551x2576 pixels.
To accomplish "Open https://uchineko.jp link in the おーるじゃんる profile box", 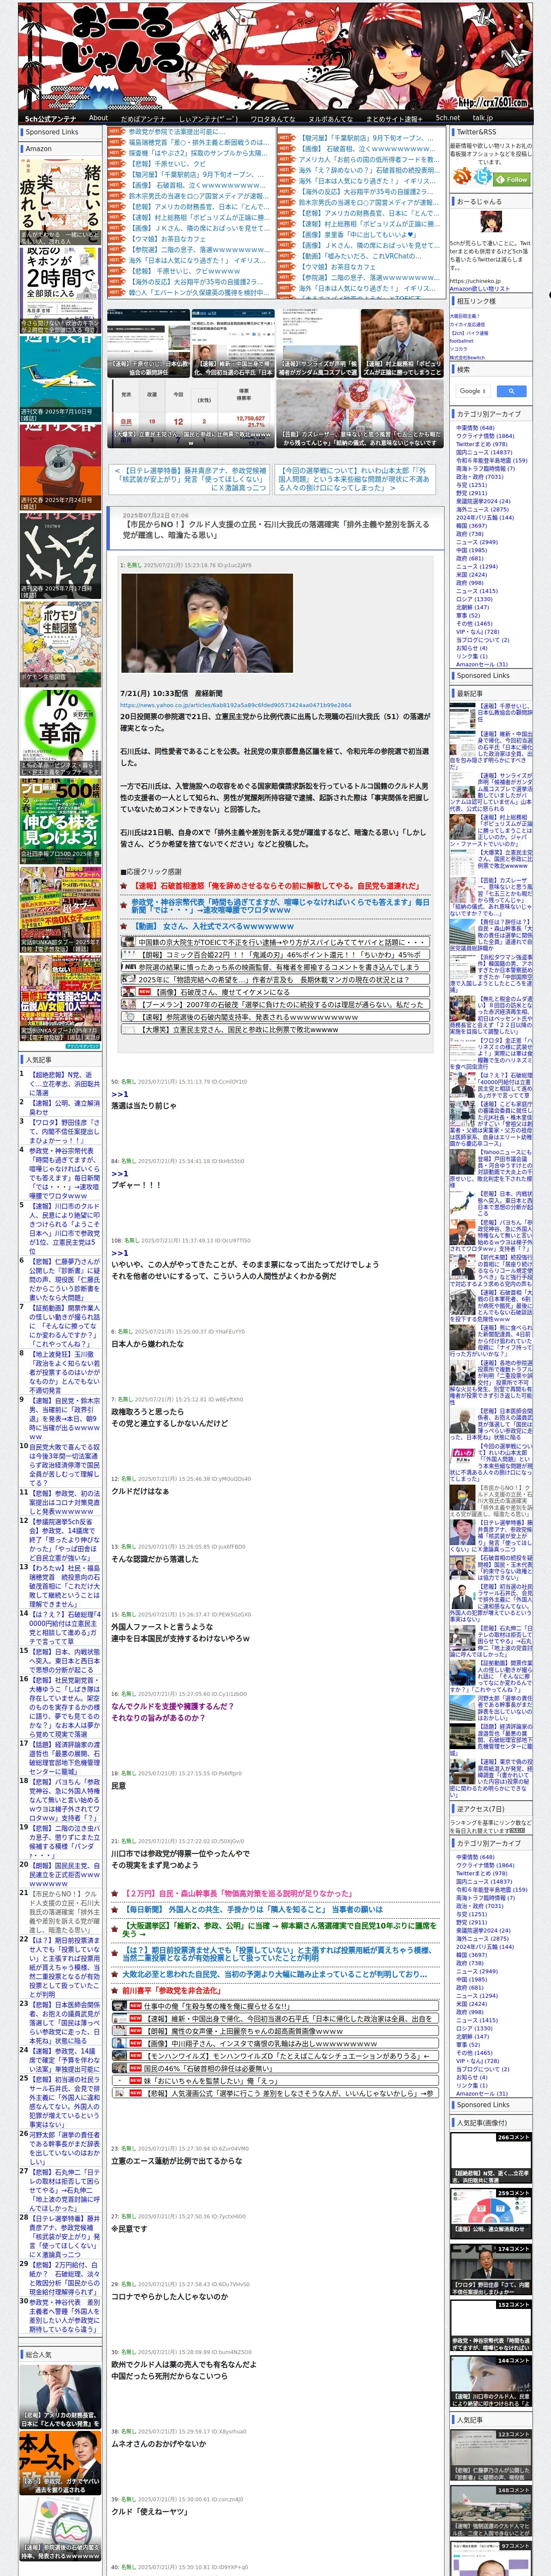I will tap(475, 281).
